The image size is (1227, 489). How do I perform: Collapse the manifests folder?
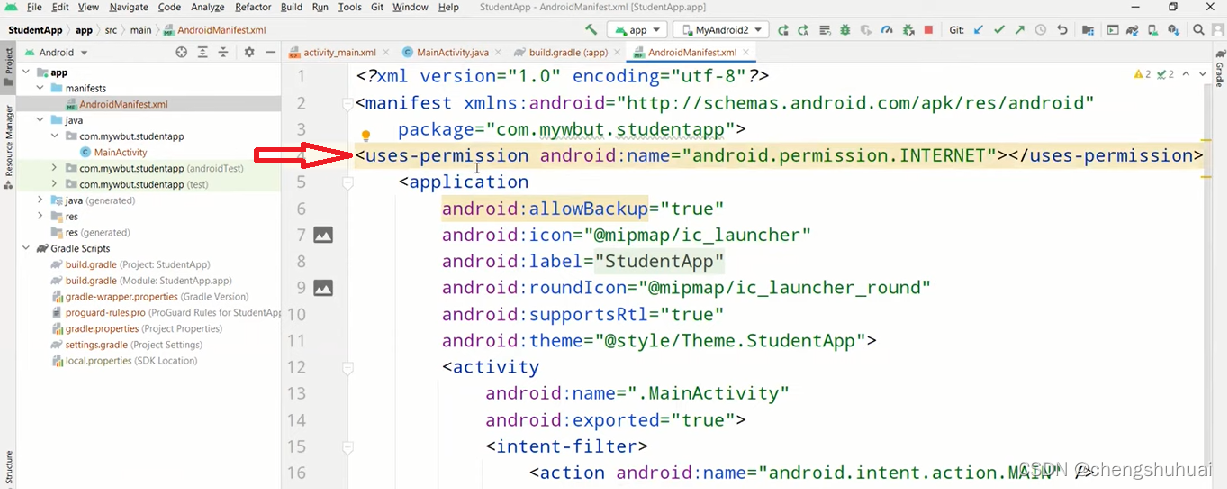click(x=41, y=88)
